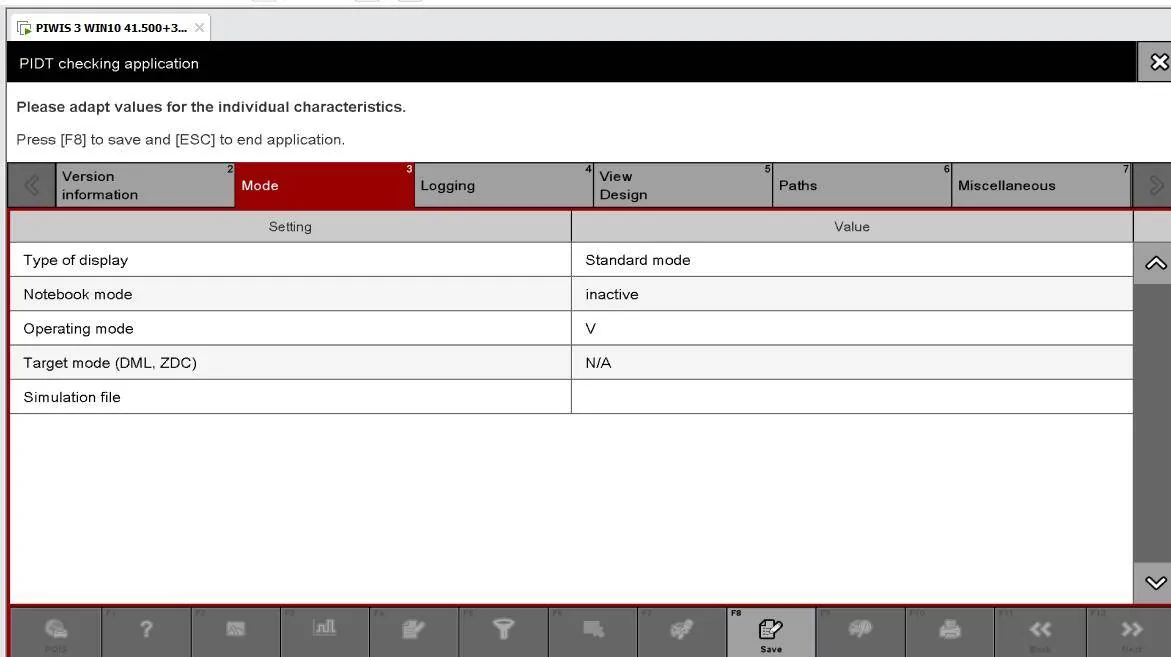Open the Logging tab
Viewport: 1171px width, 657px height.
(x=503, y=185)
